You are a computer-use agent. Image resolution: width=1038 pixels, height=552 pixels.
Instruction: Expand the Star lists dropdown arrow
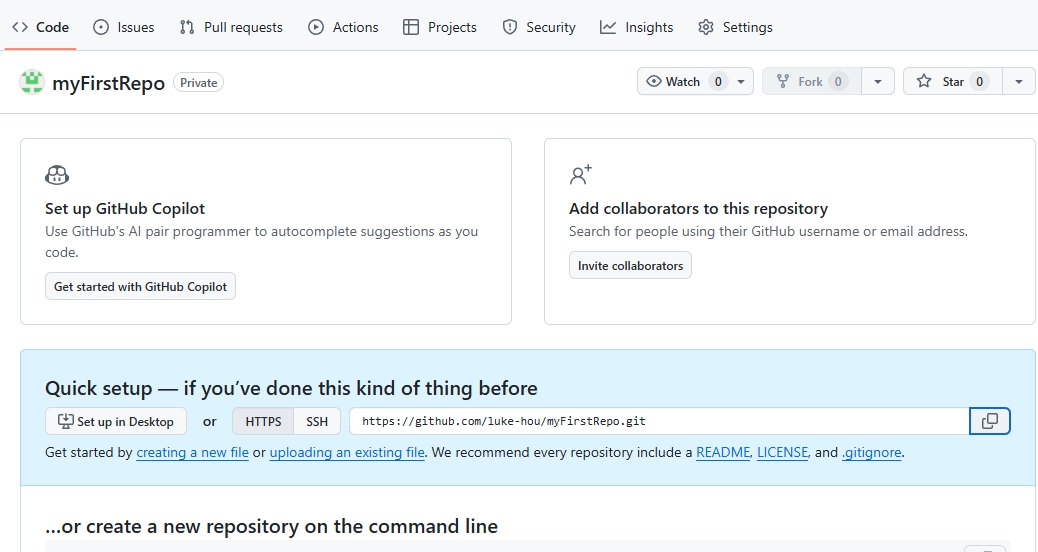coord(1019,81)
